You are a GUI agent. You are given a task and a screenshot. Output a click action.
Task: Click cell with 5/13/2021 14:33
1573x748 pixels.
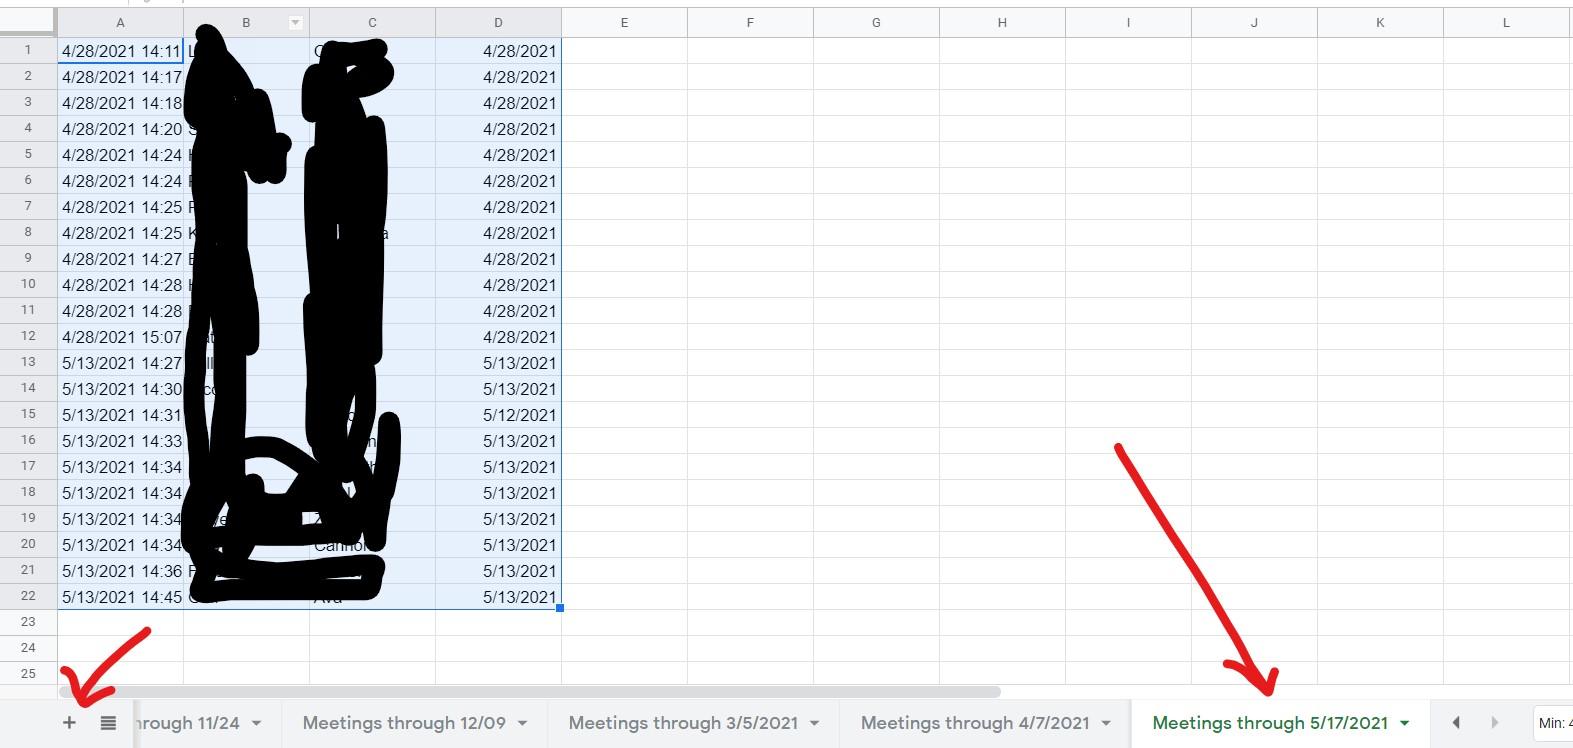[121, 441]
